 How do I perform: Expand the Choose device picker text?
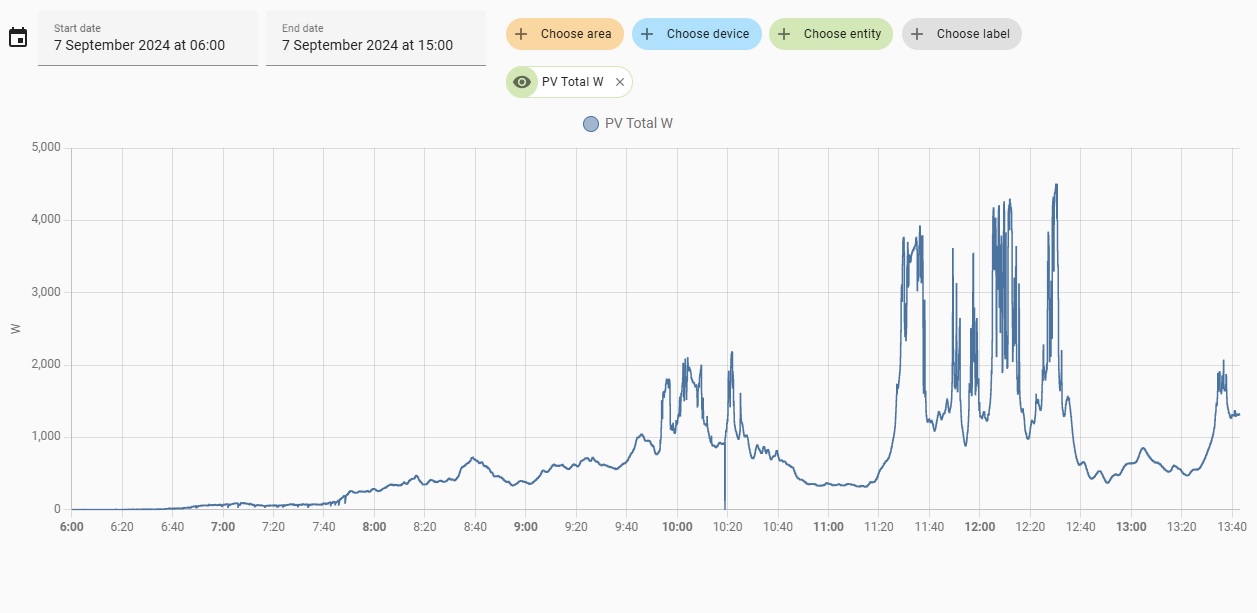click(x=708, y=34)
